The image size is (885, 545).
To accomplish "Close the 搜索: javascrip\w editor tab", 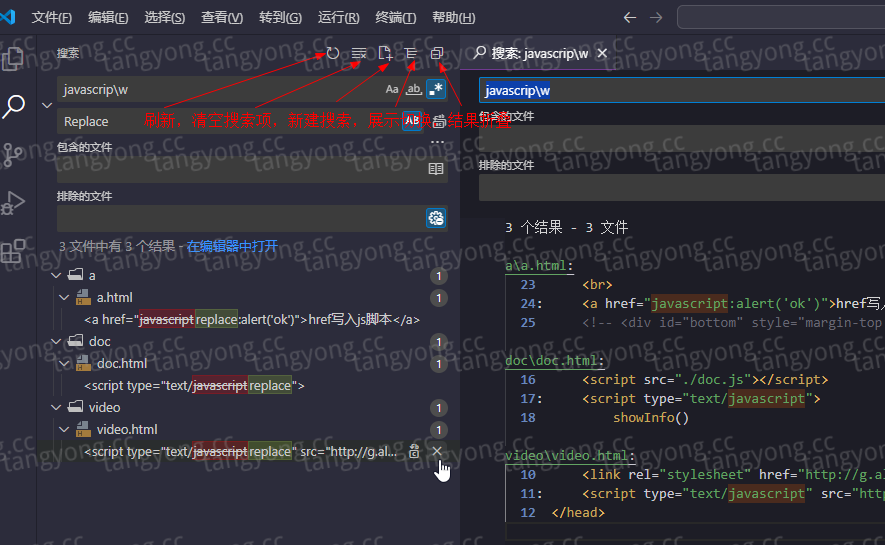I will click(x=602, y=53).
